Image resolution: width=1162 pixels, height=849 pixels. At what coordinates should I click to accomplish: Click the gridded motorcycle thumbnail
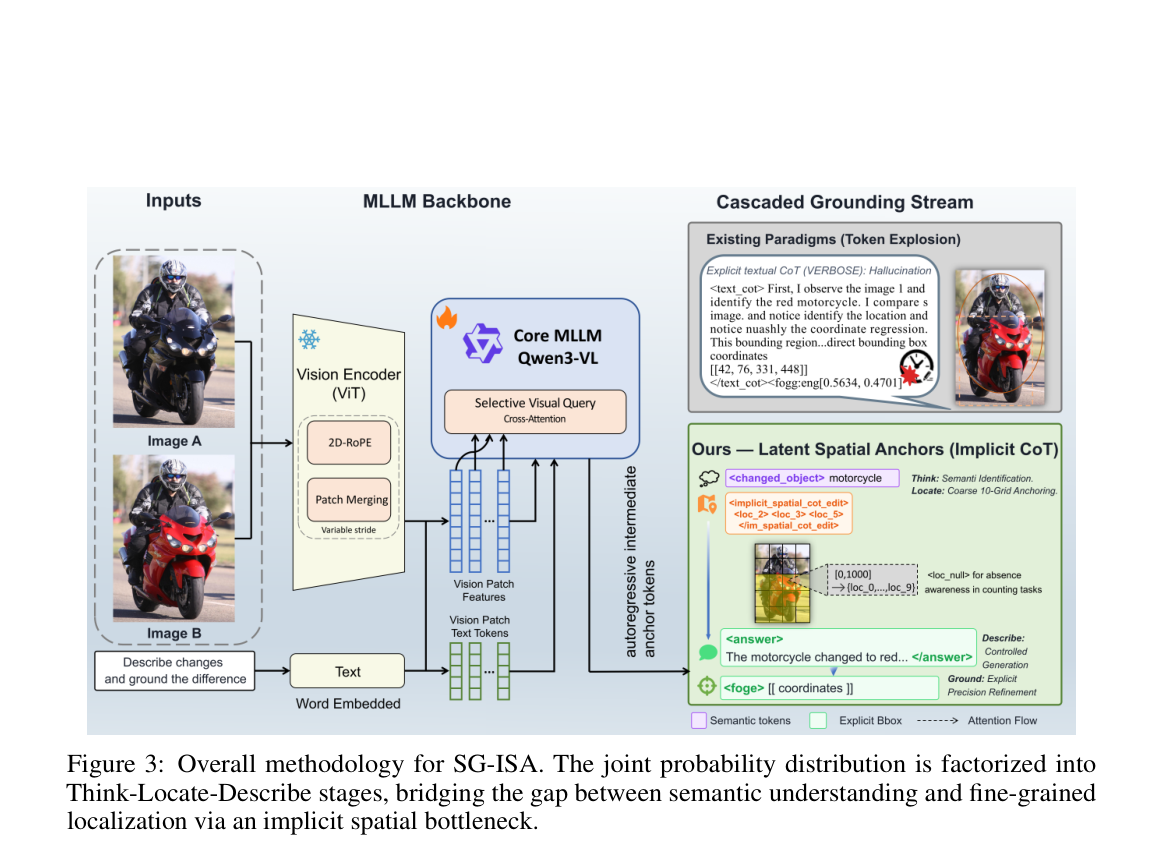pyautogui.click(x=782, y=583)
